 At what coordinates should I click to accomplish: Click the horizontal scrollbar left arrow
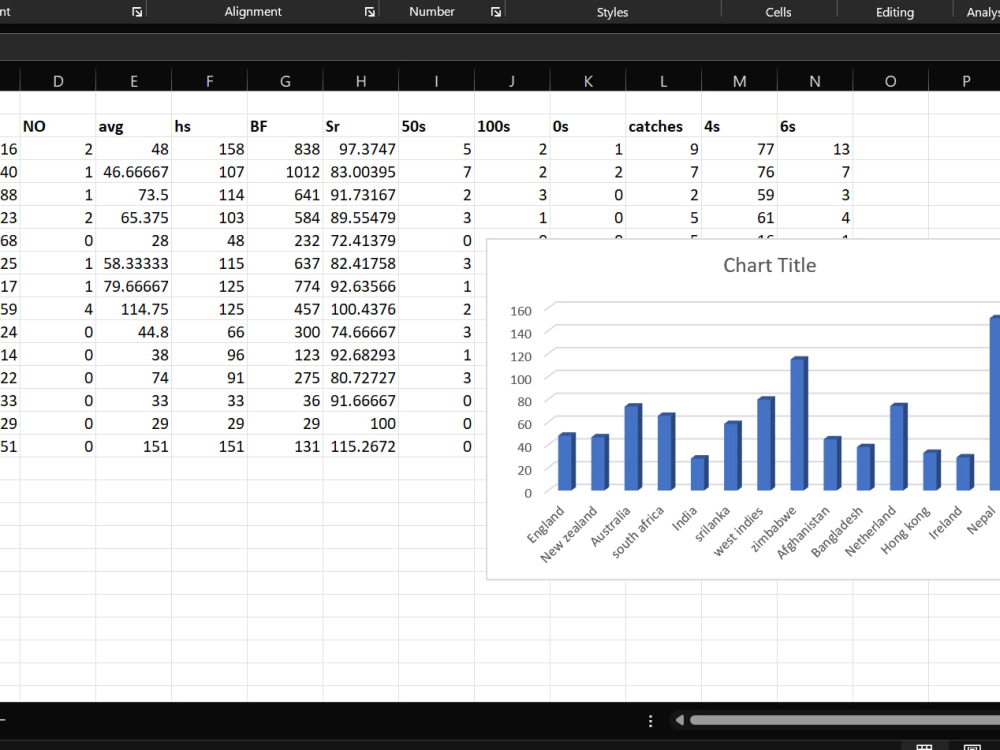tap(680, 720)
